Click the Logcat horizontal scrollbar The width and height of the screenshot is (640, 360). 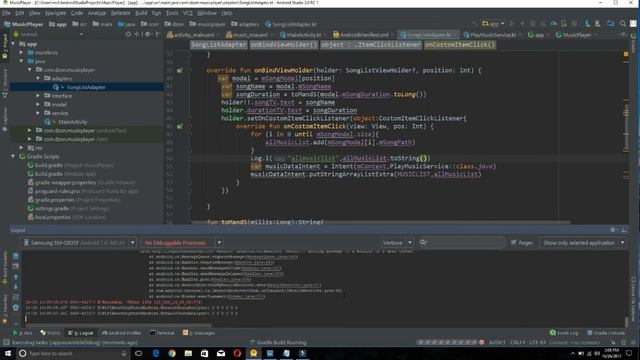(118, 325)
